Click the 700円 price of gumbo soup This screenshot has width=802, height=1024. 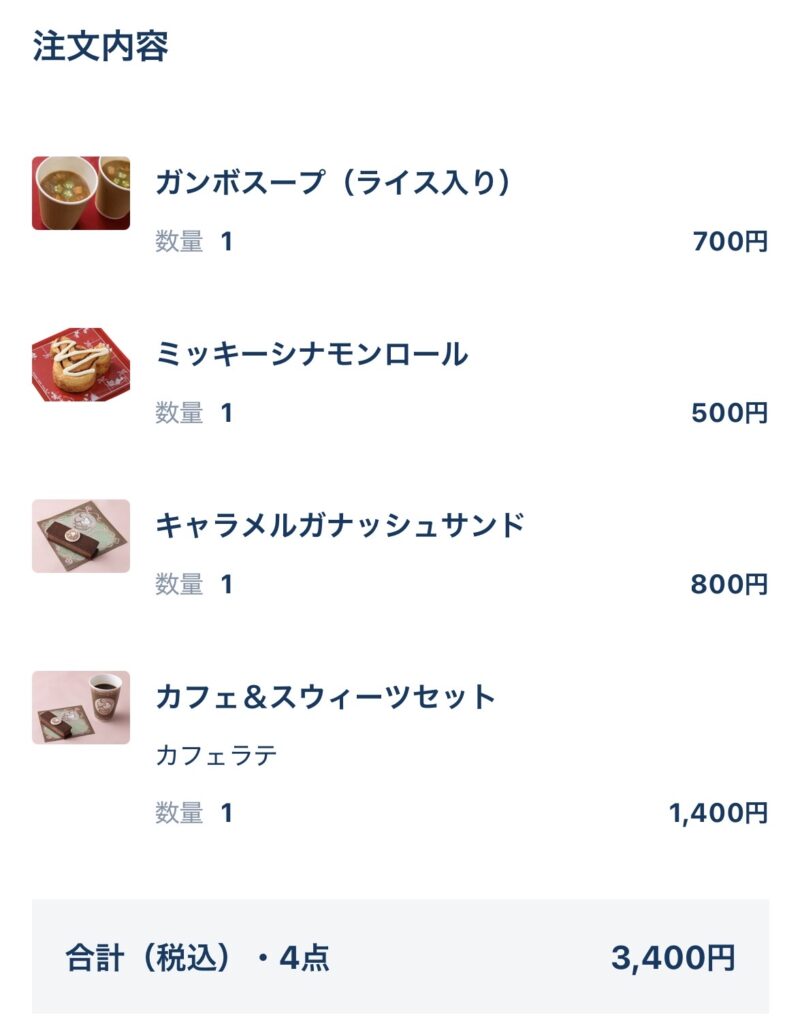[730, 242]
